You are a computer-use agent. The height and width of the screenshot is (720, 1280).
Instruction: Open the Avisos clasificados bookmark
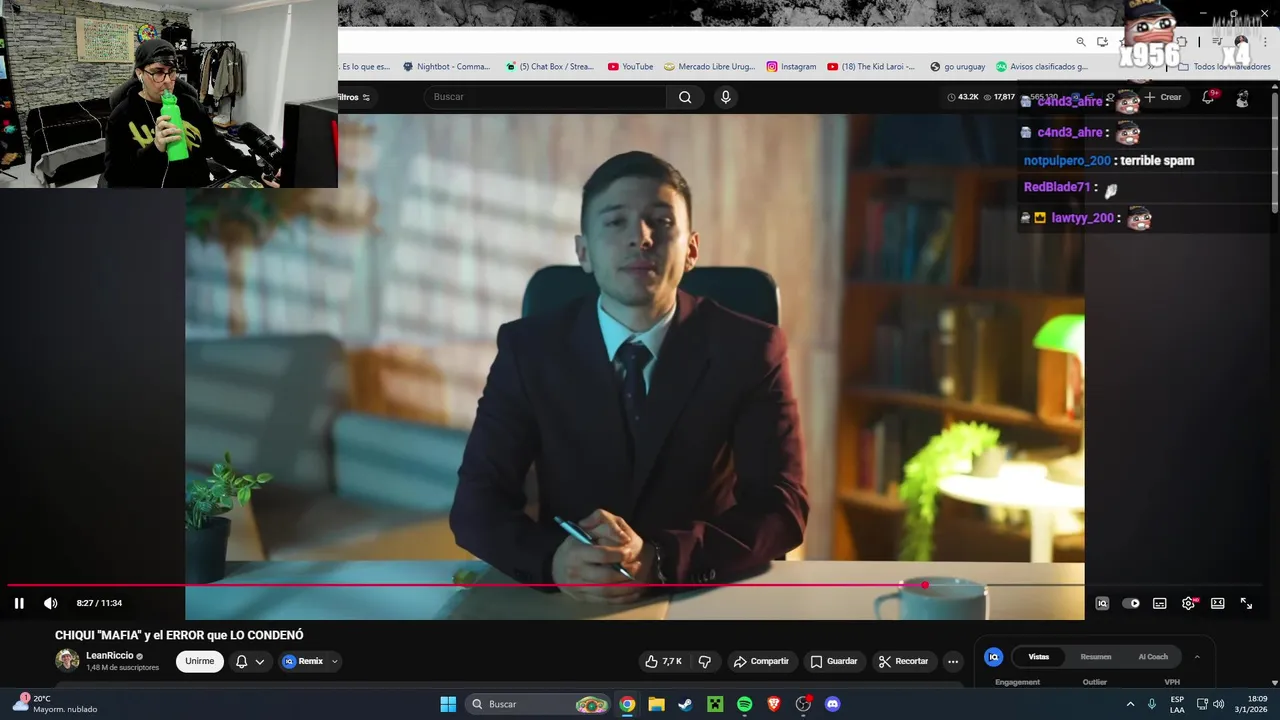tap(1042, 67)
